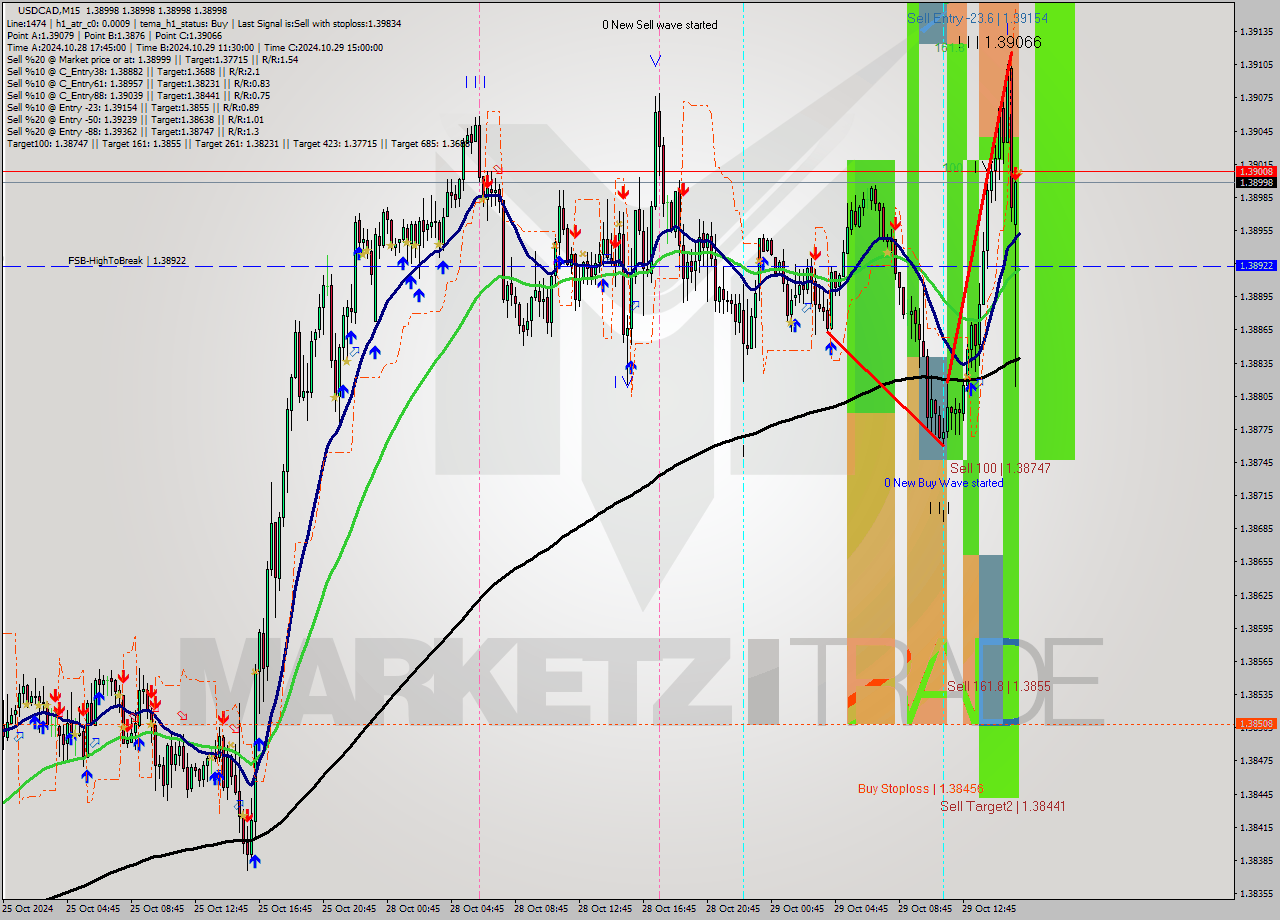This screenshot has width=1280, height=920.
Task: Click the '1.39066' Point C price label
Action: [x=1013, y=42]
